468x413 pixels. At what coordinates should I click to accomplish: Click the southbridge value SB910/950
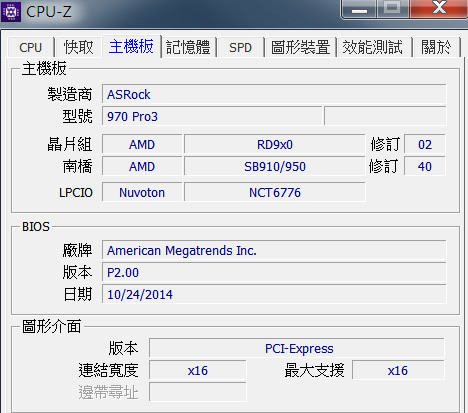click(x=275, y=167)
